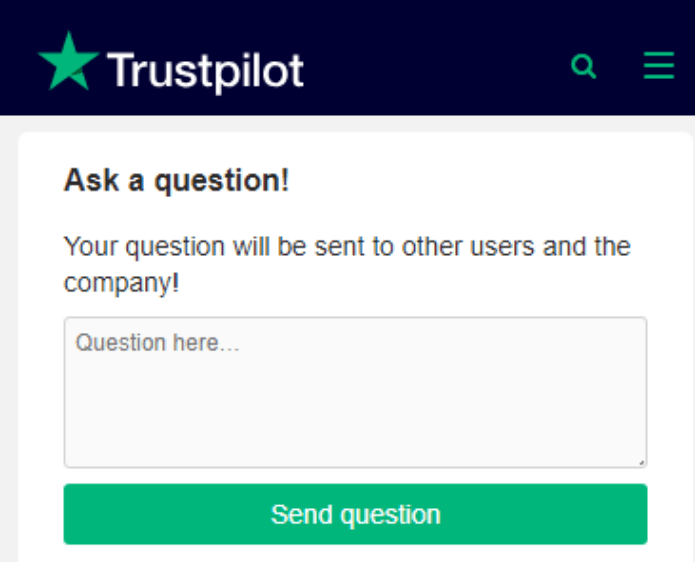Viewport: 695px width, 562px height.
Task: Click the words "and the" in description
Action: tap(587, 246)
